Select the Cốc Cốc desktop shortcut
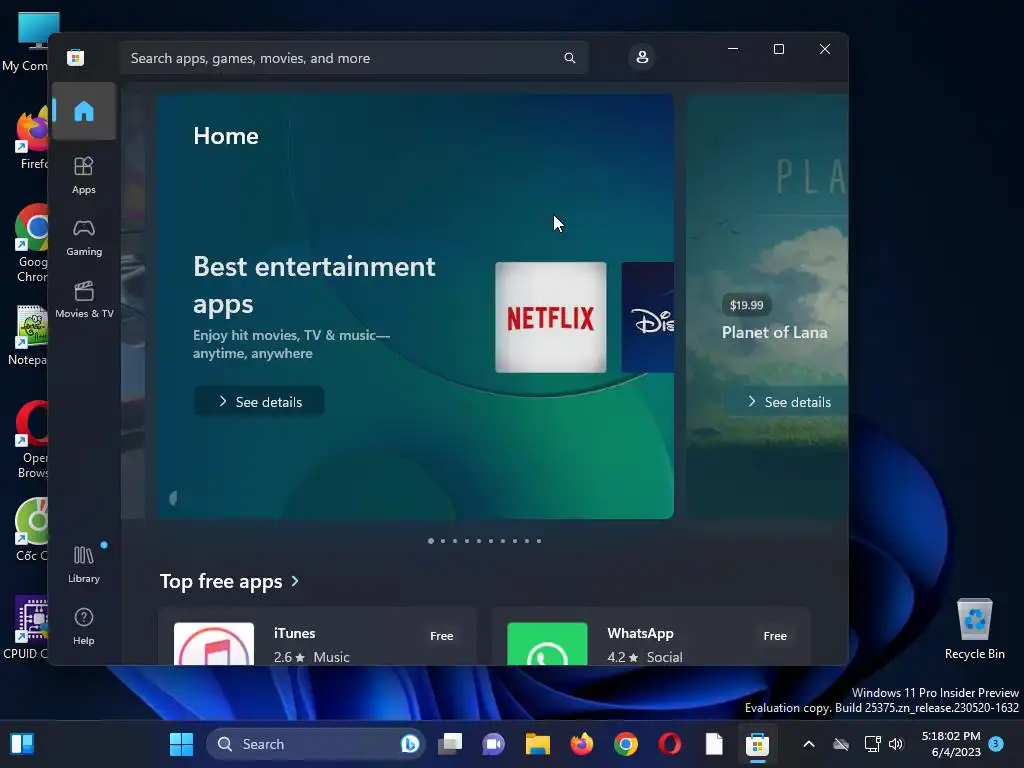1024x768 pixels. coord(31,530)
